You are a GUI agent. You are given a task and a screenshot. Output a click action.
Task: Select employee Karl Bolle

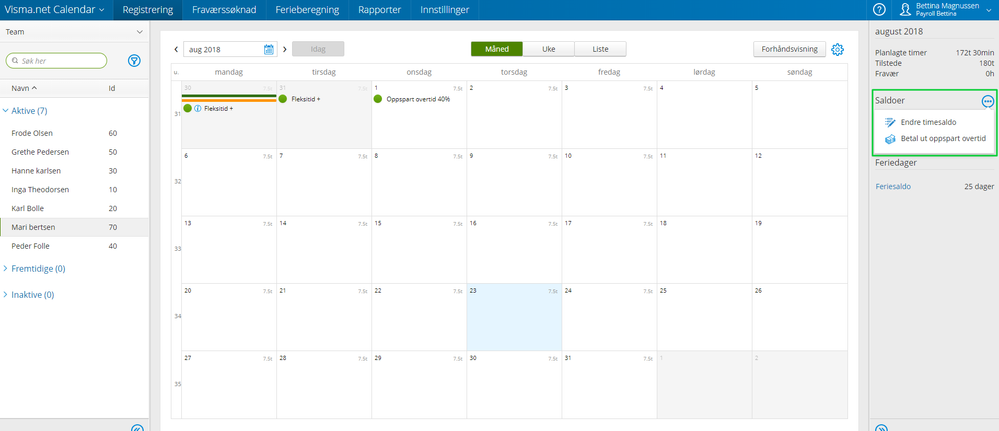click(x=74, y=208)
